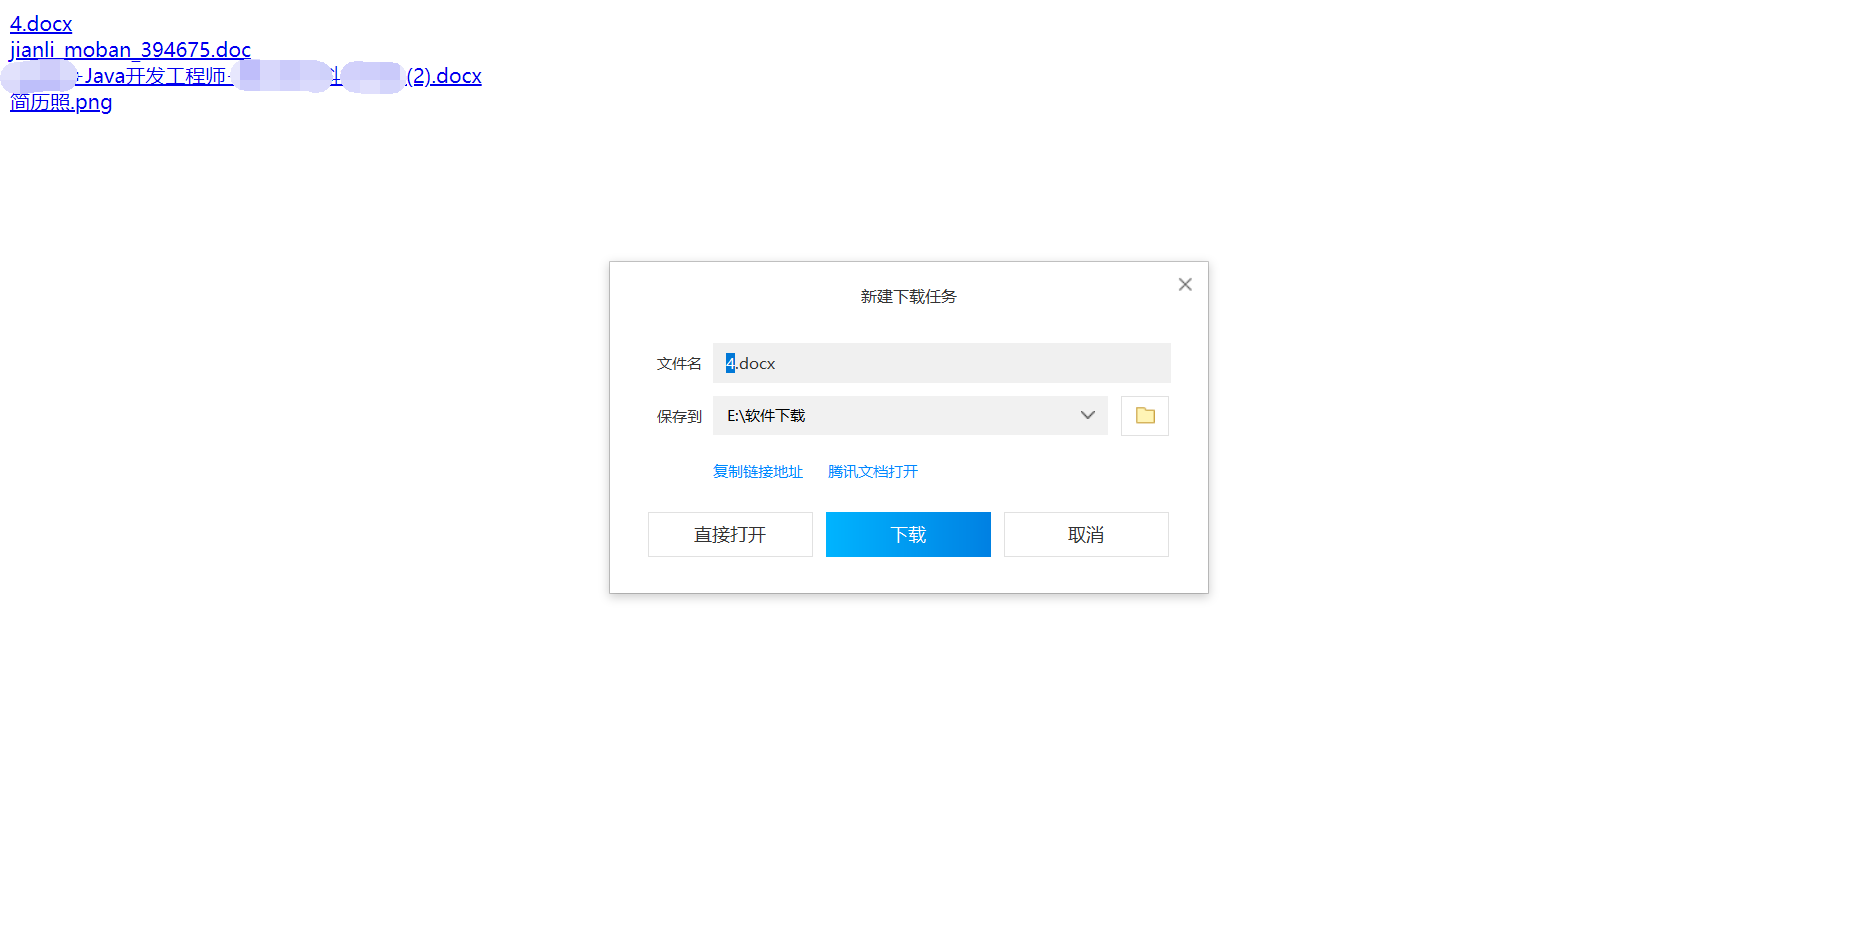
Task: Click the 新建下载任务 dialog title
Action: tap(907, 296)
